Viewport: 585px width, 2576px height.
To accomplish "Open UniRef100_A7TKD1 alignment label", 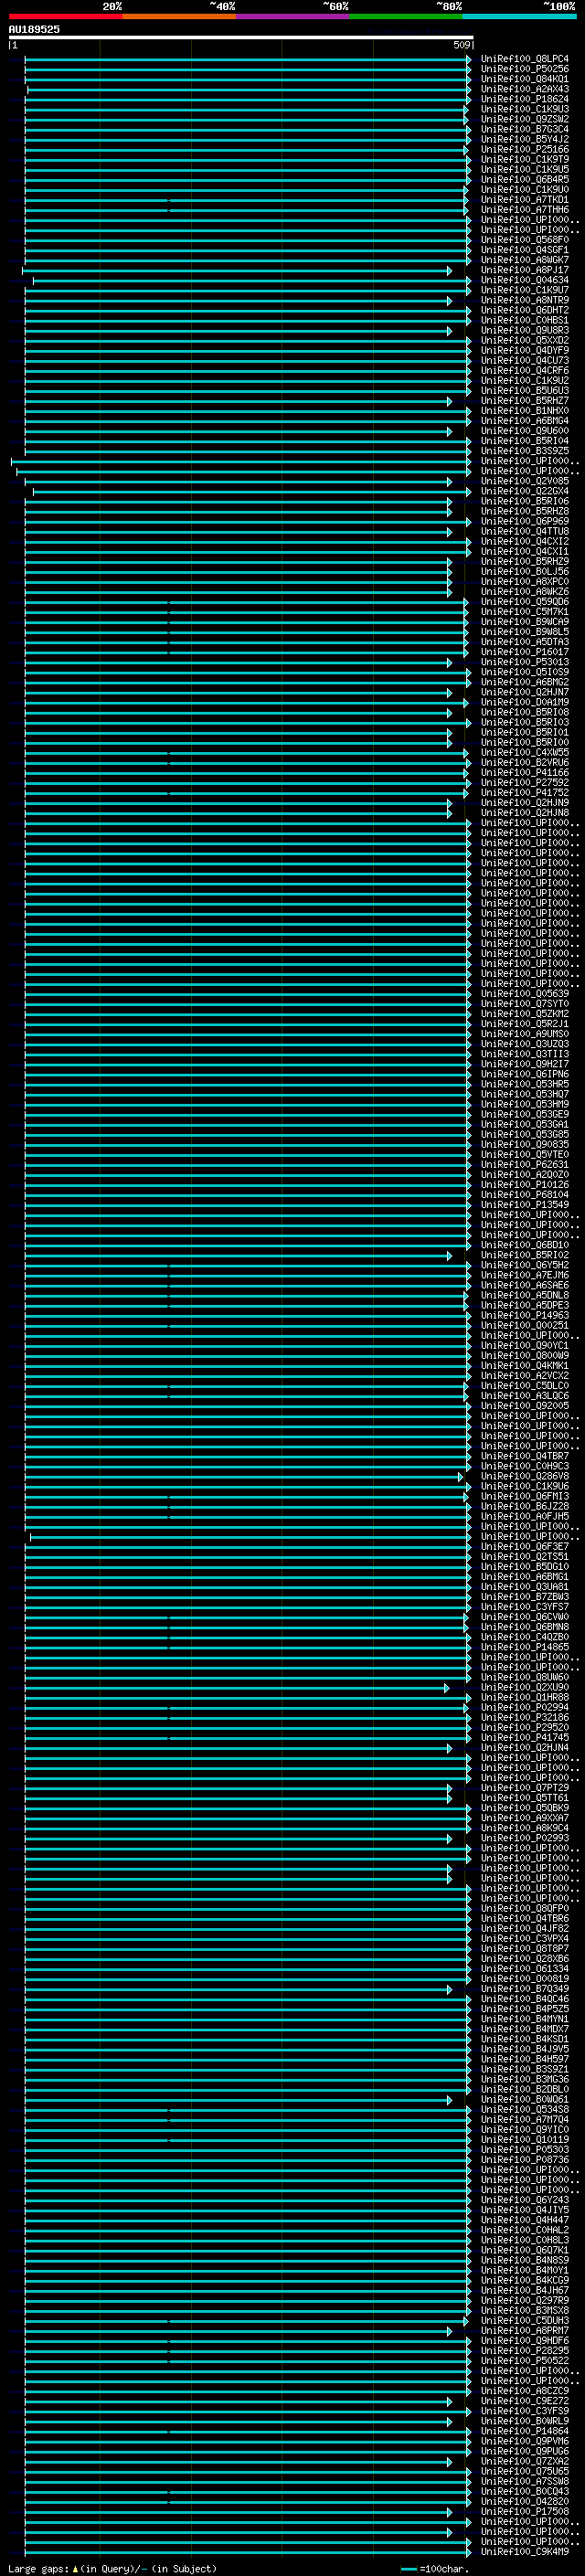I will click(x=524, y=200).
